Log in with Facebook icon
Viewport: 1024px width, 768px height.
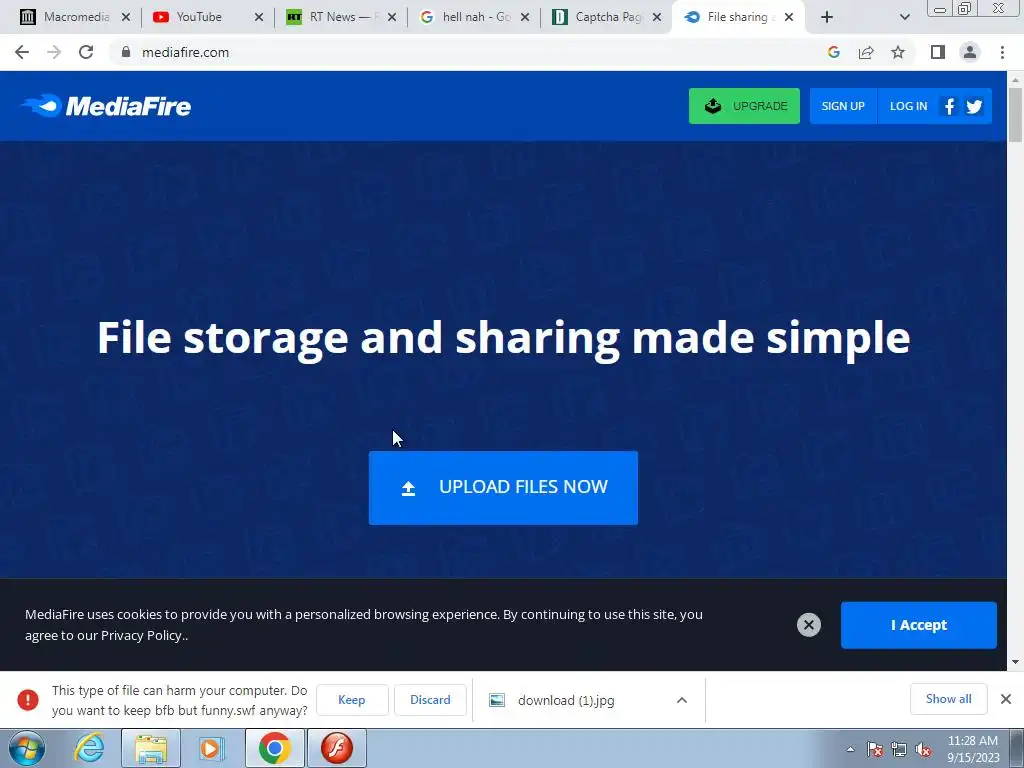[950, 106]
